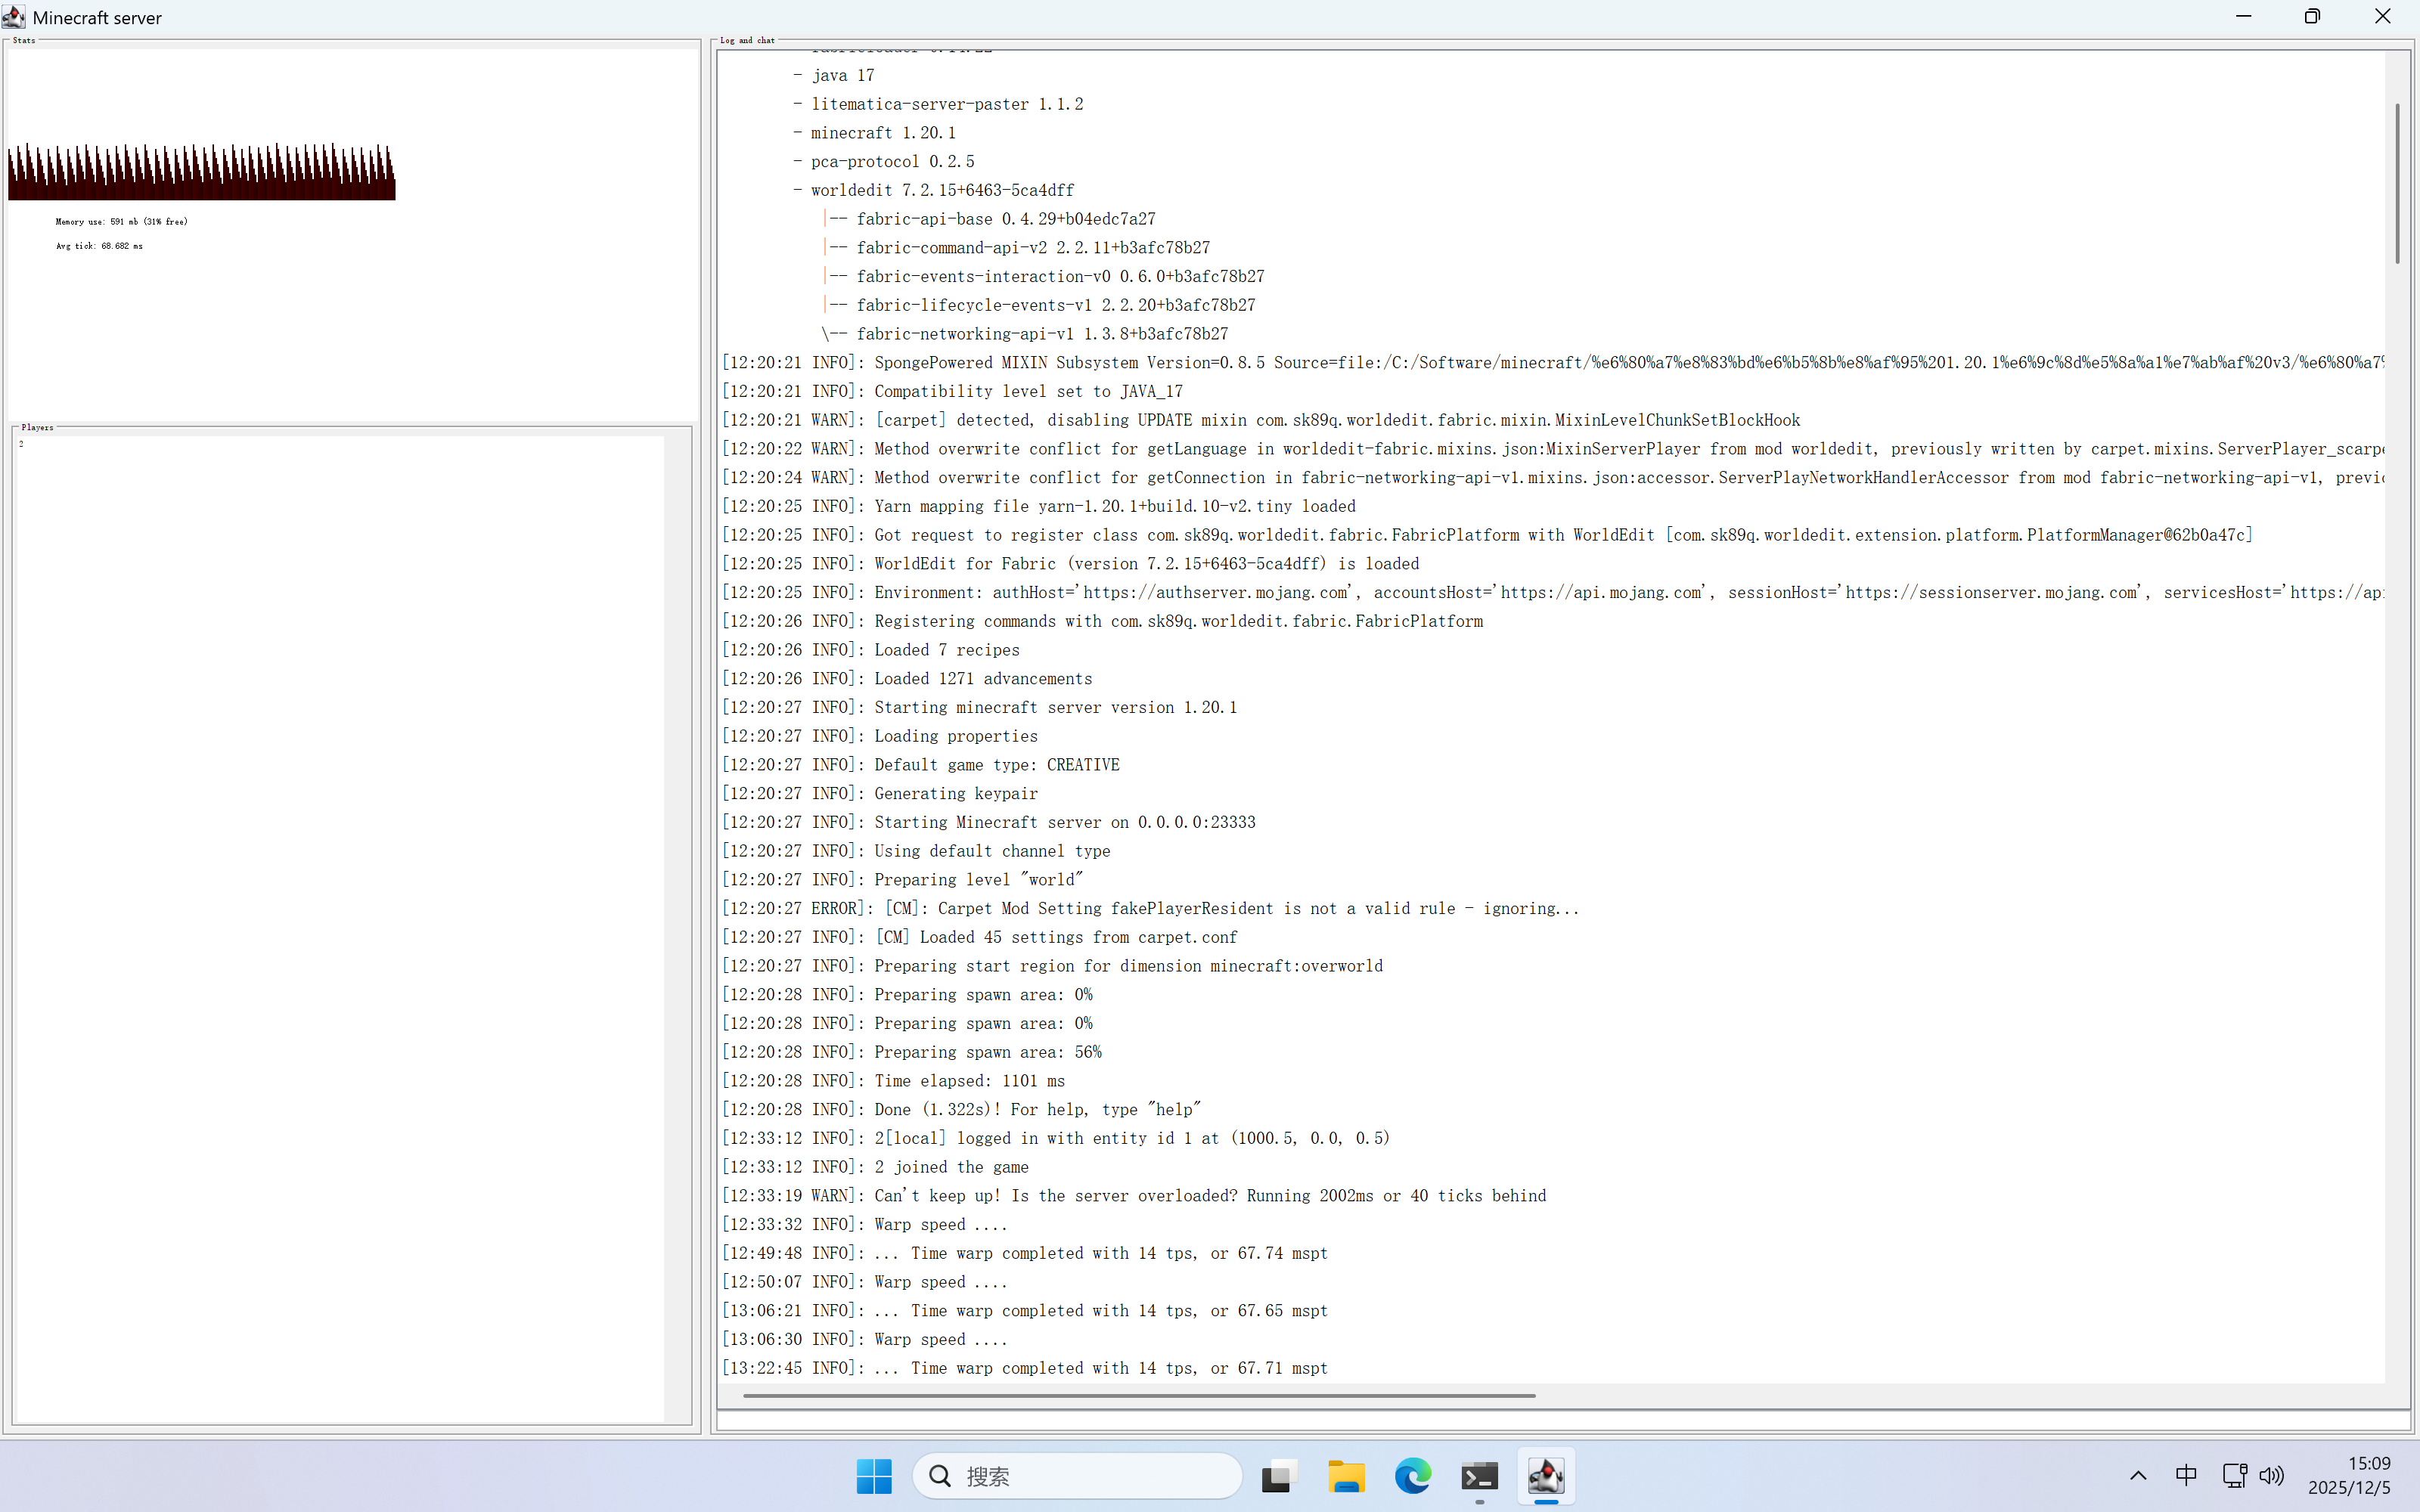Click the "Done (1.322s)" log line
2420x1512 pixels.
click(1036, 1110)
